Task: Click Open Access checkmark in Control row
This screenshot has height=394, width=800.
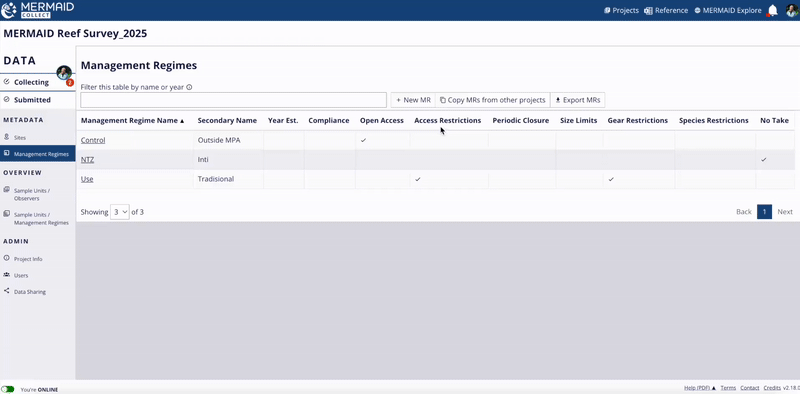Action: click(363, 140)
